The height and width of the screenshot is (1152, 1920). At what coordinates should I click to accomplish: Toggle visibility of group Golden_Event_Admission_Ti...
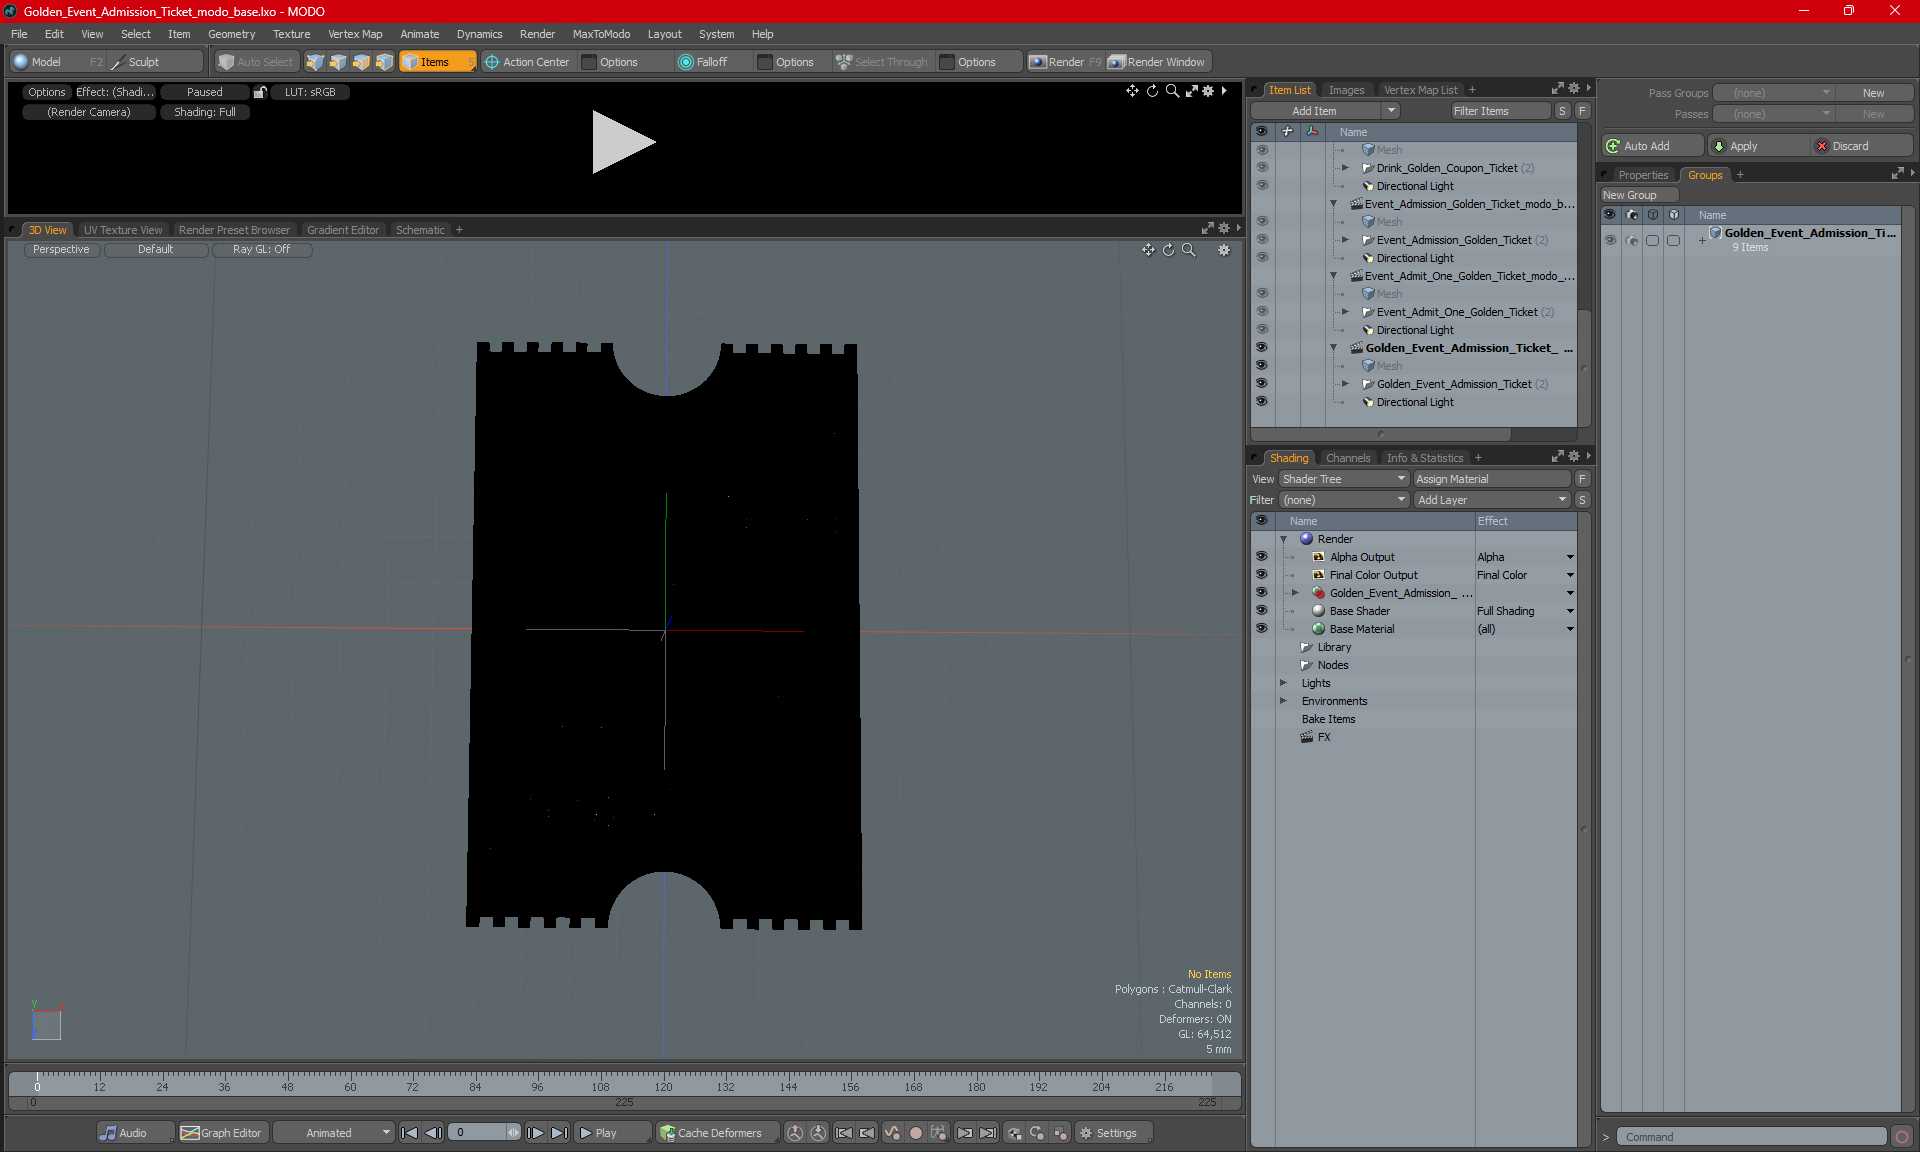click(x=1610, y=240)
